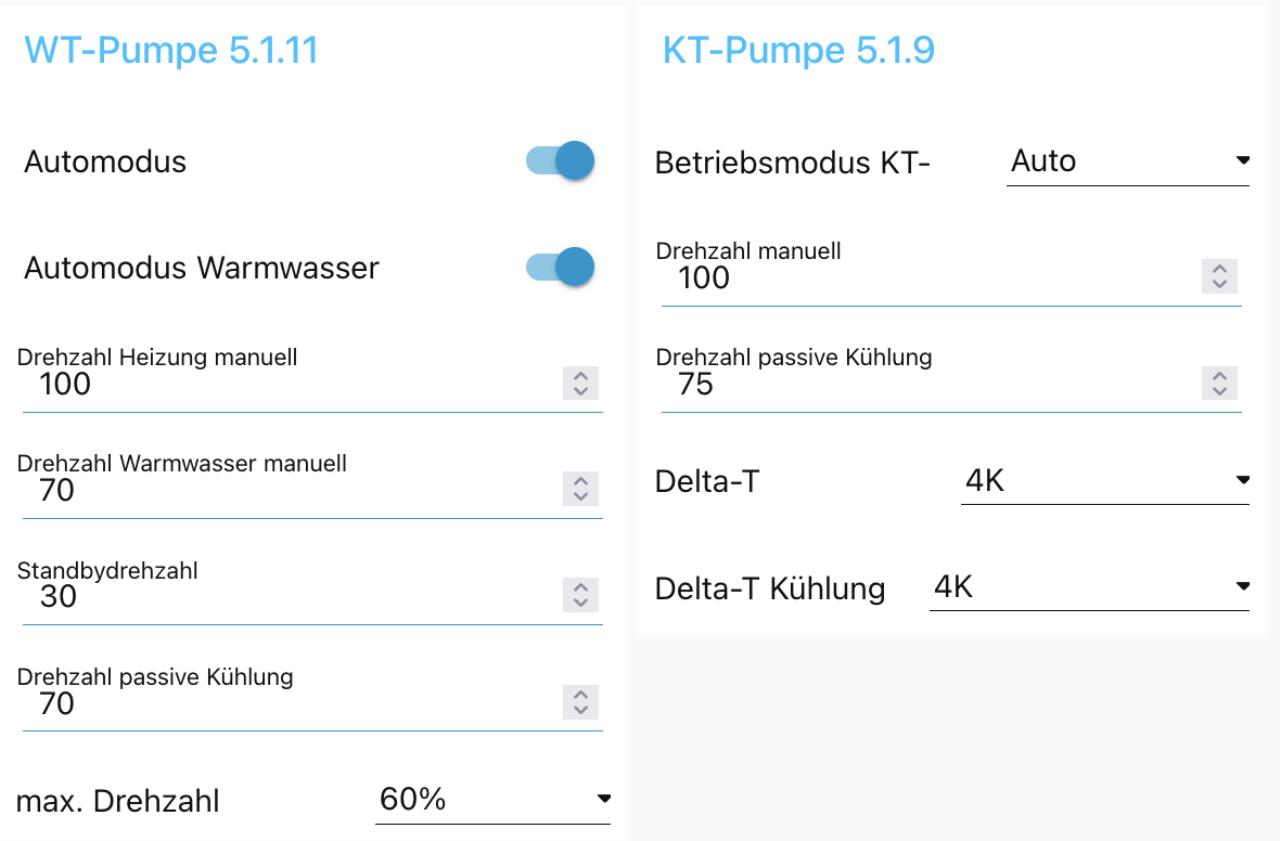Click the KT-Pumpe 5.1.9 heading
Screen dimensions: 1280x841
[x=799, y=50]
